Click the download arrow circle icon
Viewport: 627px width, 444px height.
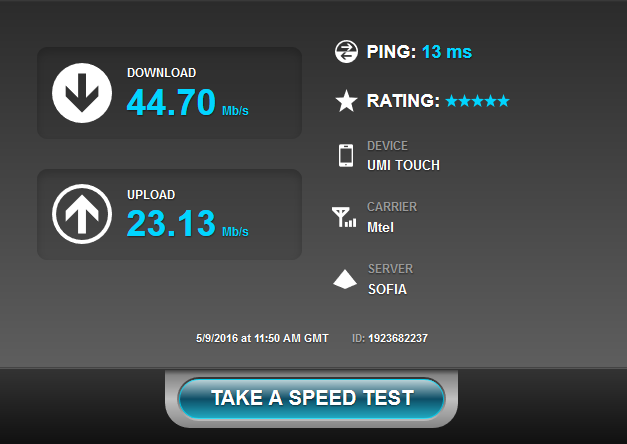[x=82, y=93]
